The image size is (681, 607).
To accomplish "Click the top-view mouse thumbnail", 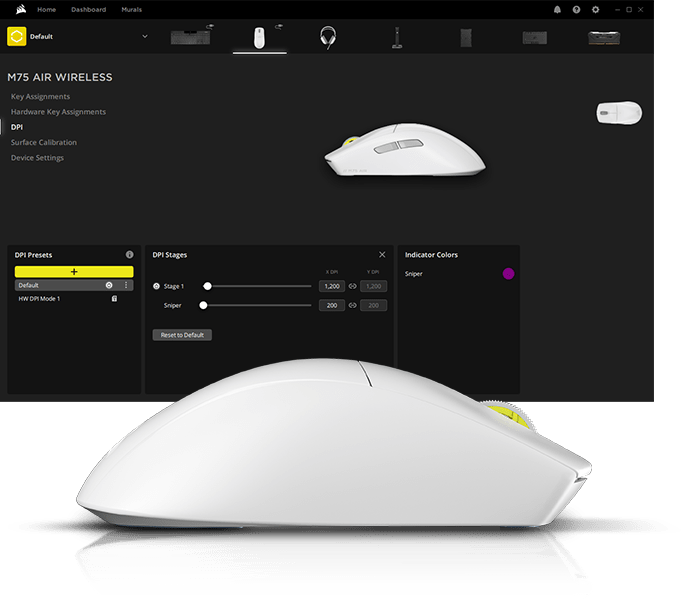I will 619,113.
